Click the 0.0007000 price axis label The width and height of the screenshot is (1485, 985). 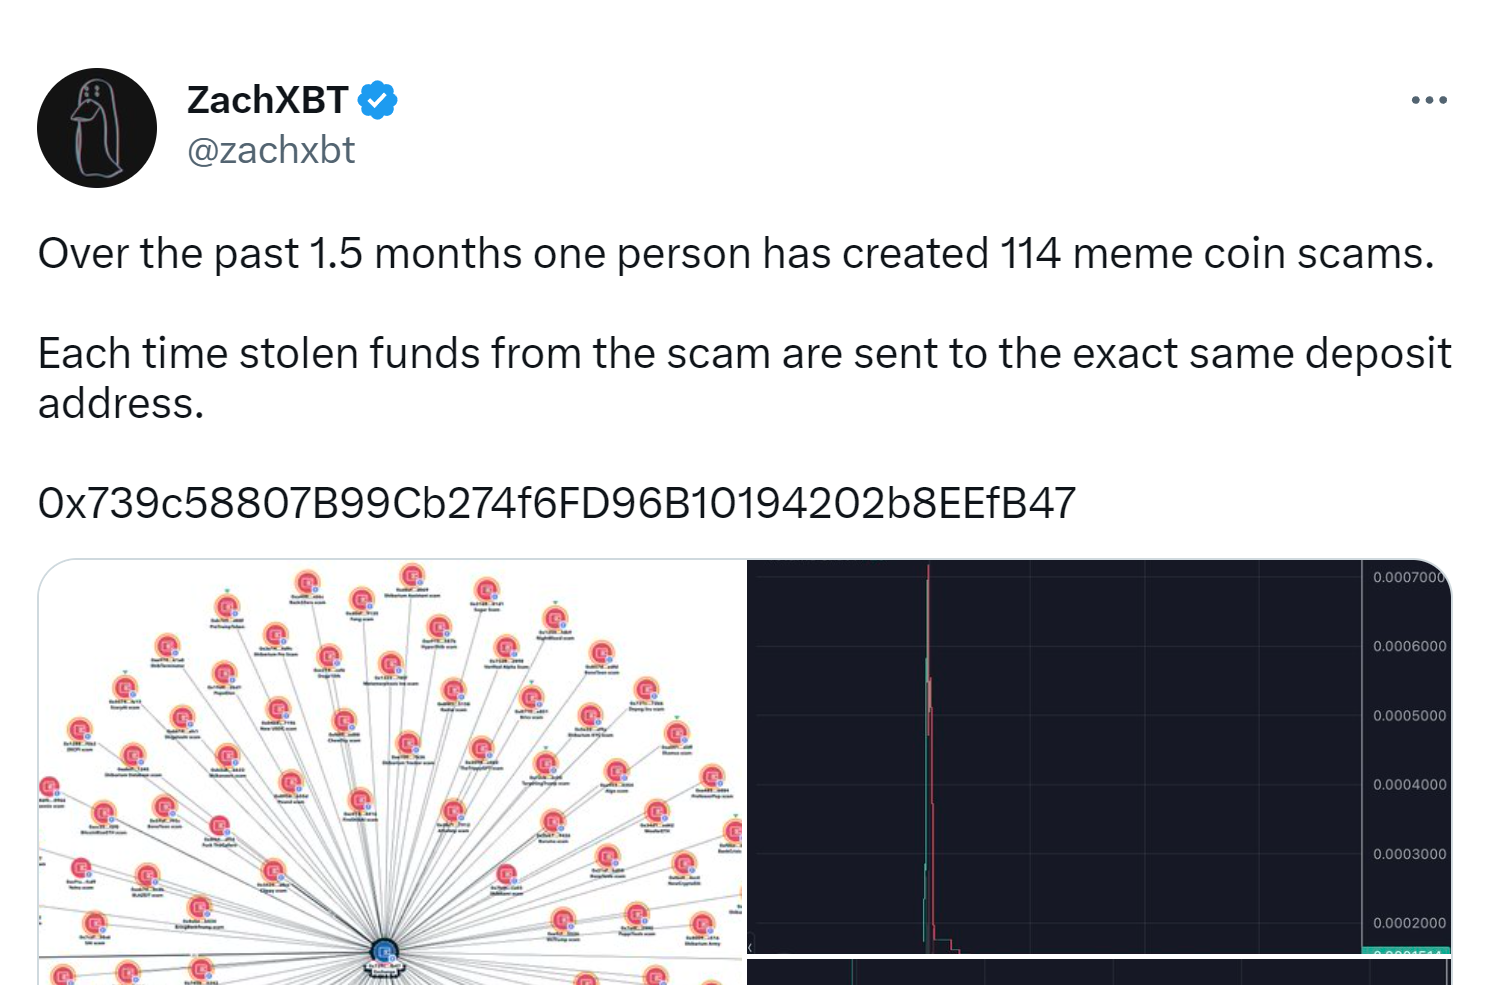point(1409,577)
